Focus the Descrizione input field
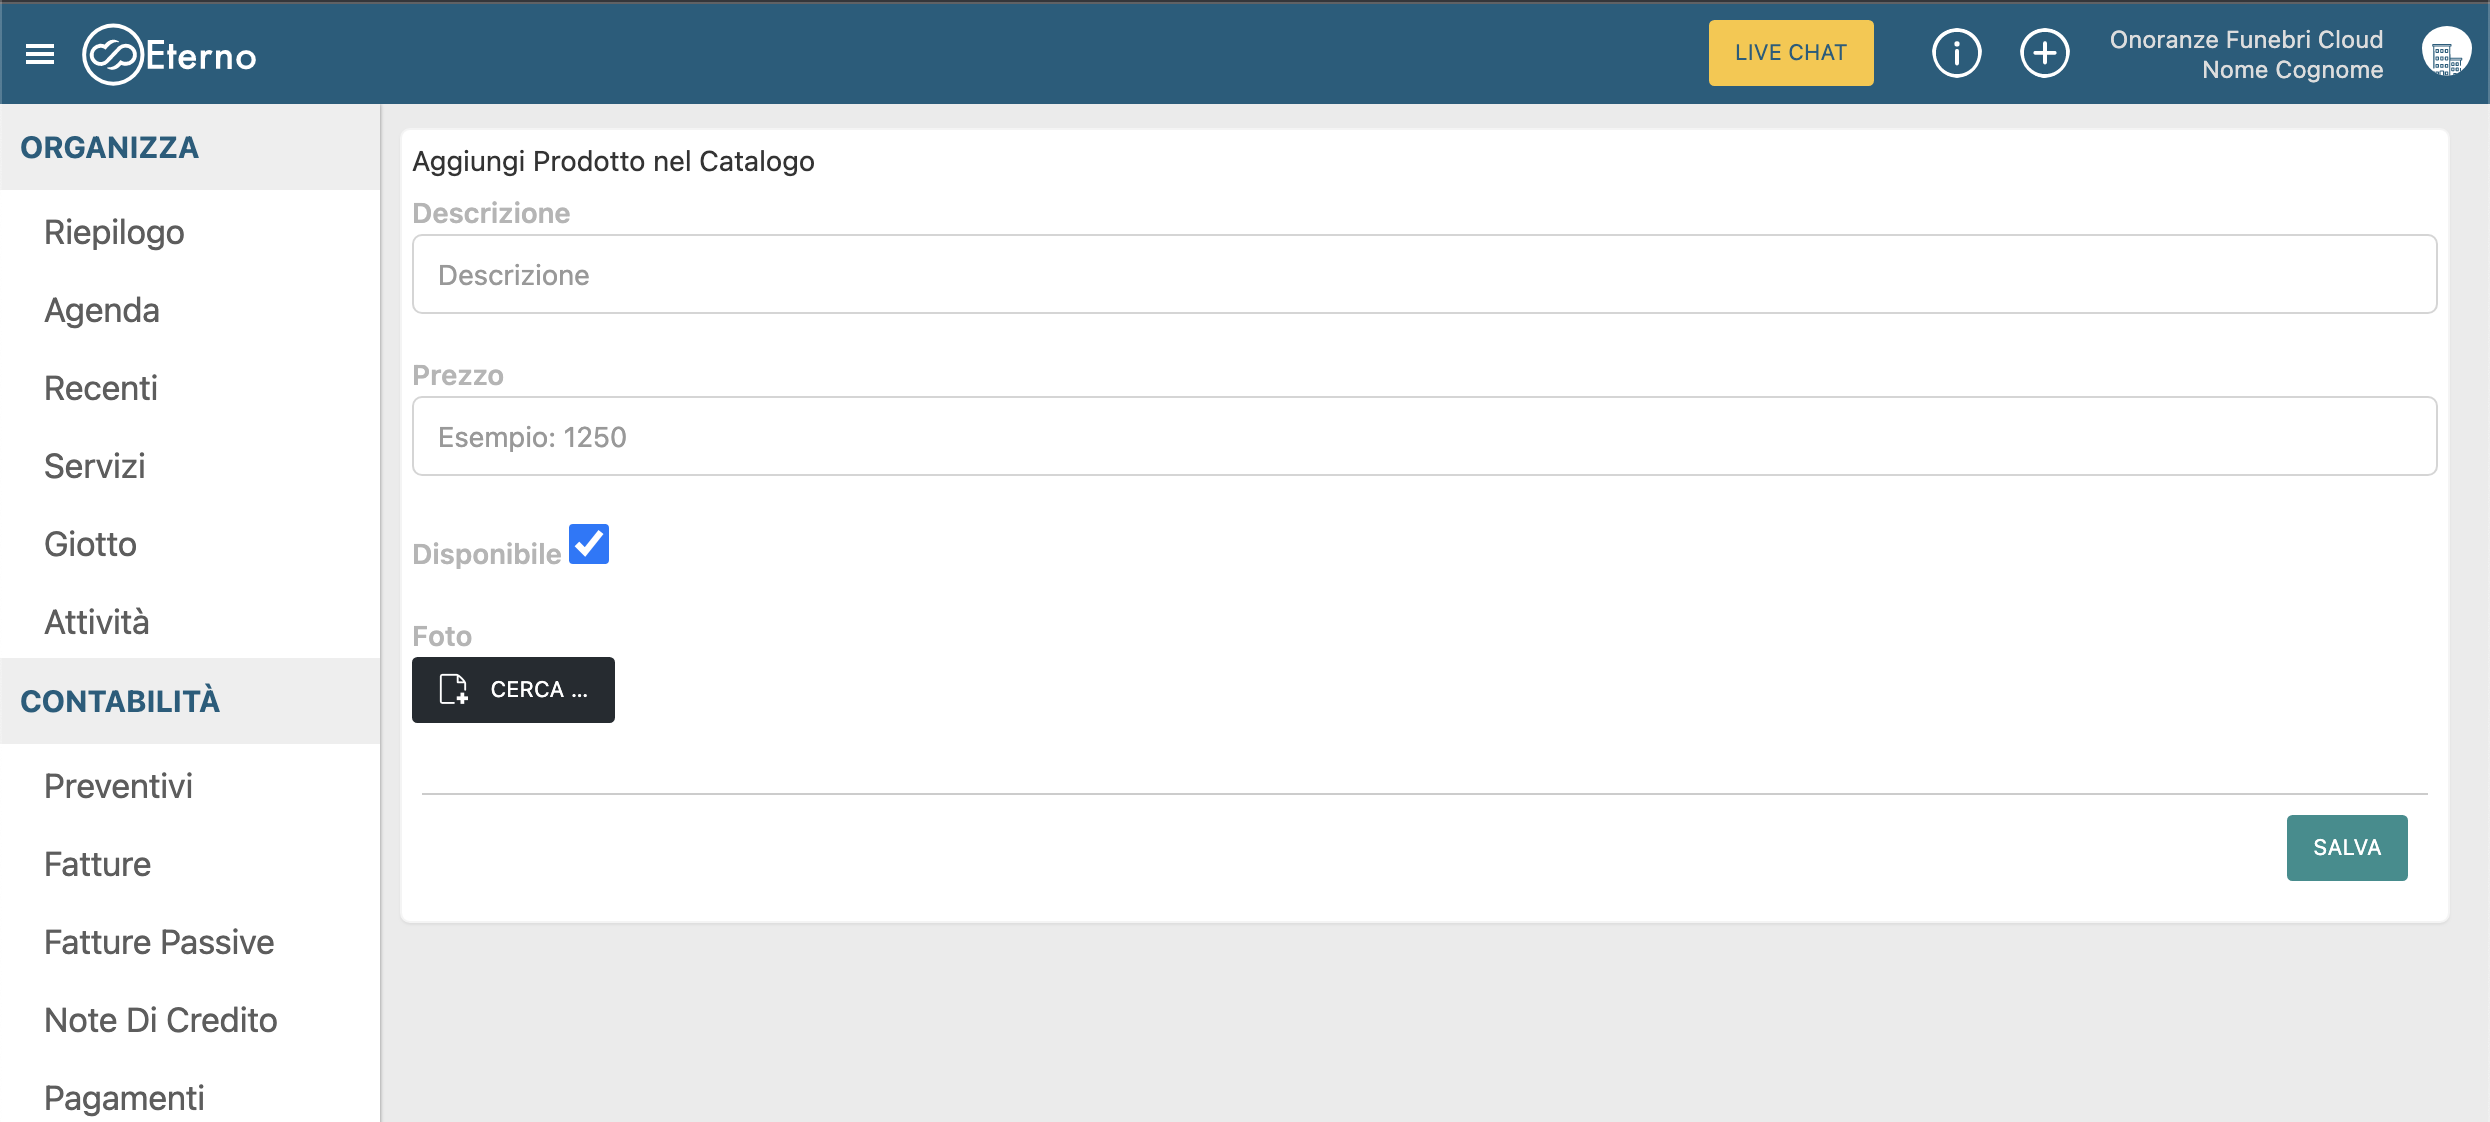 pyautogui.click(x=1424, y=275)
